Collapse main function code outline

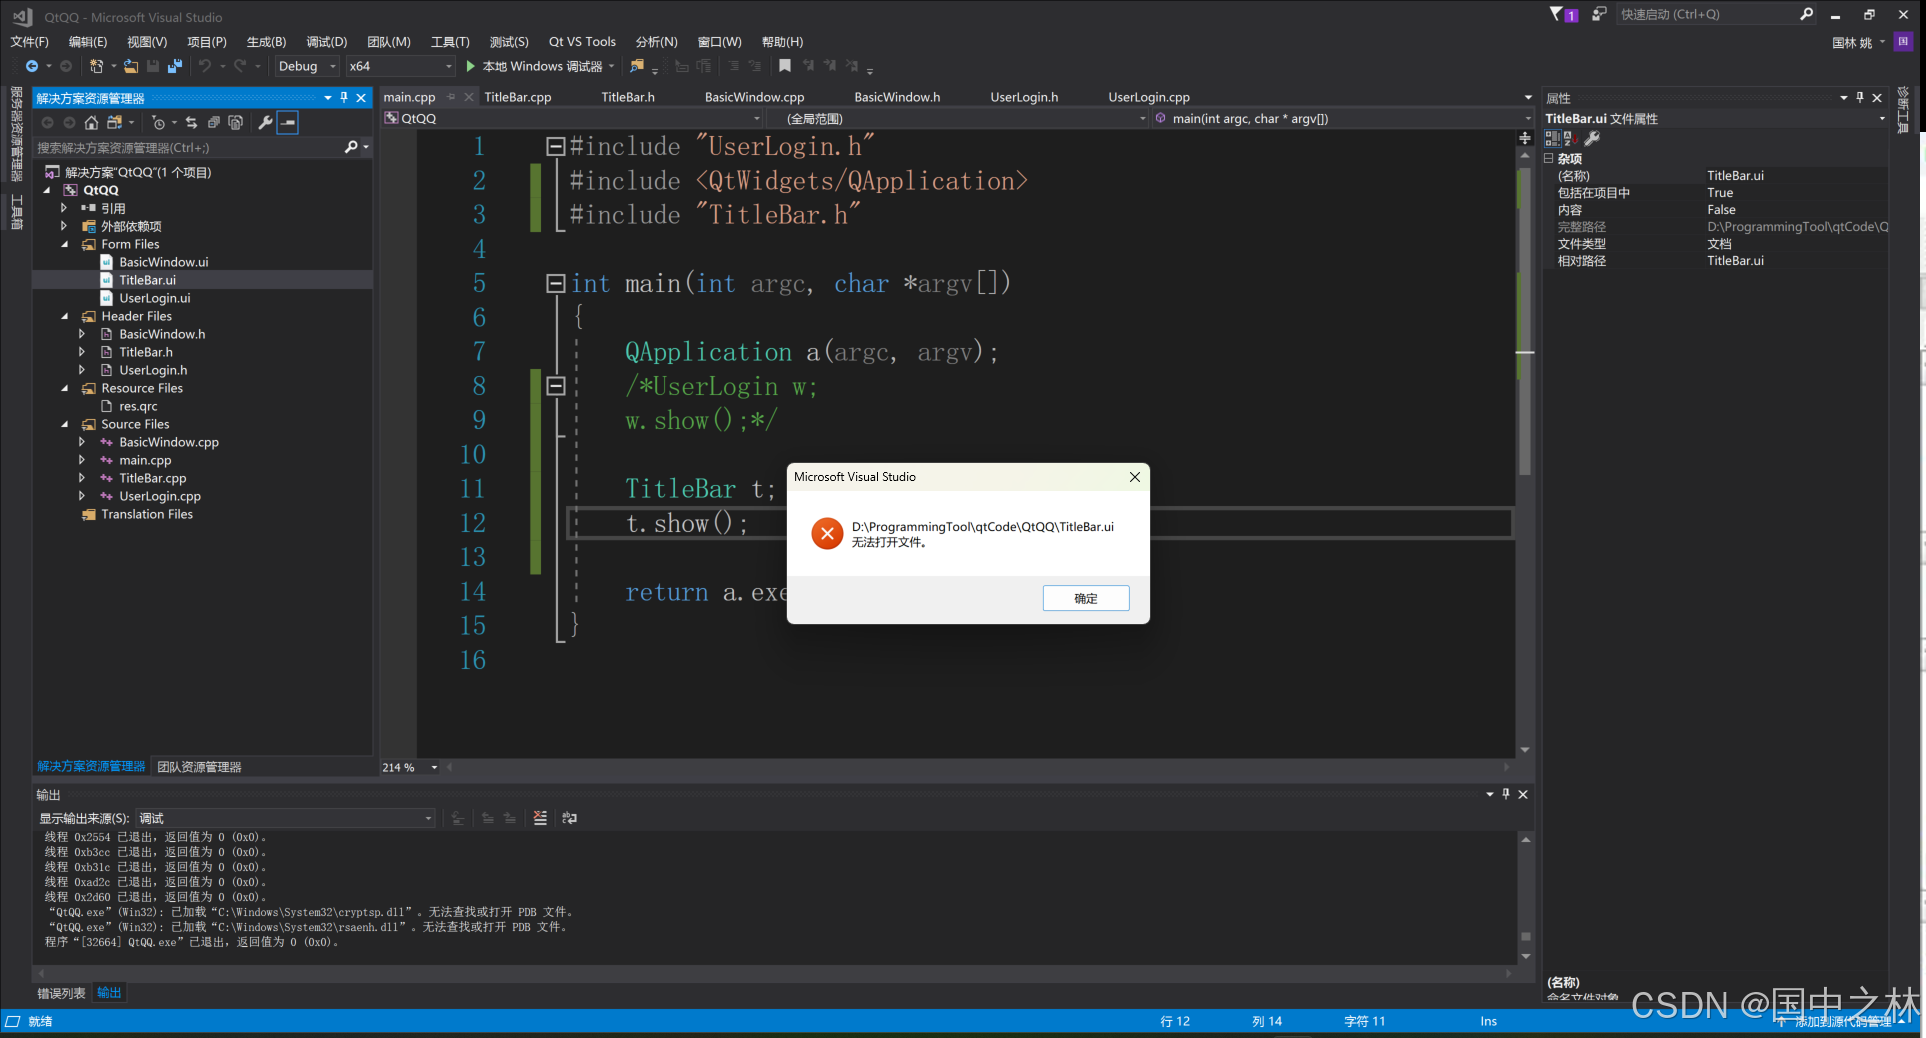556,283
